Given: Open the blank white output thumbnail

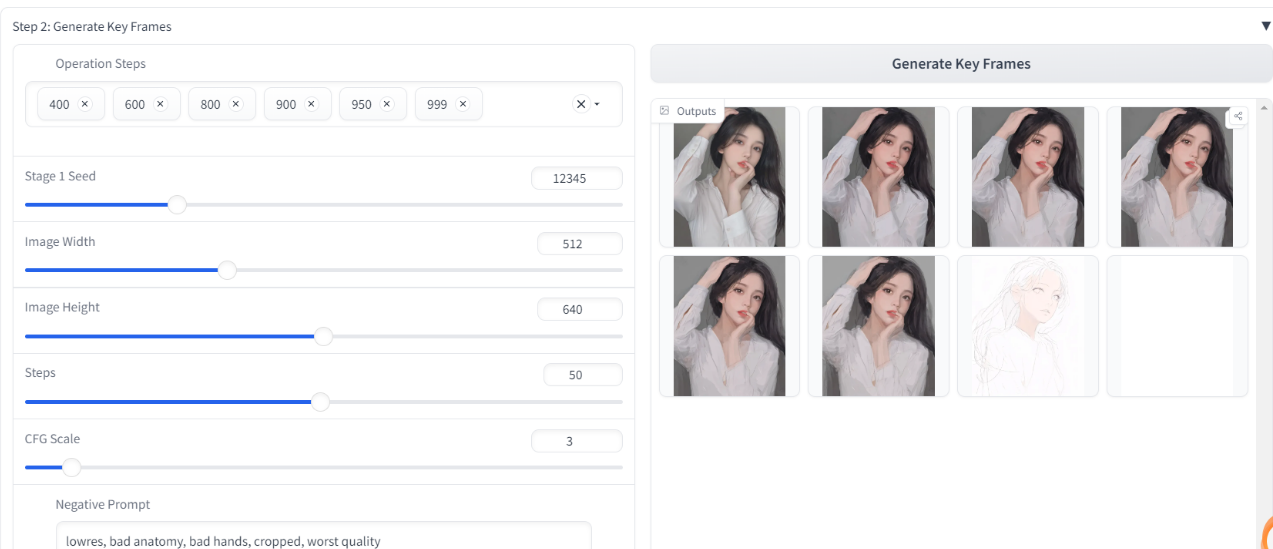Looking at the screenshot, I should pos(1177,326).
